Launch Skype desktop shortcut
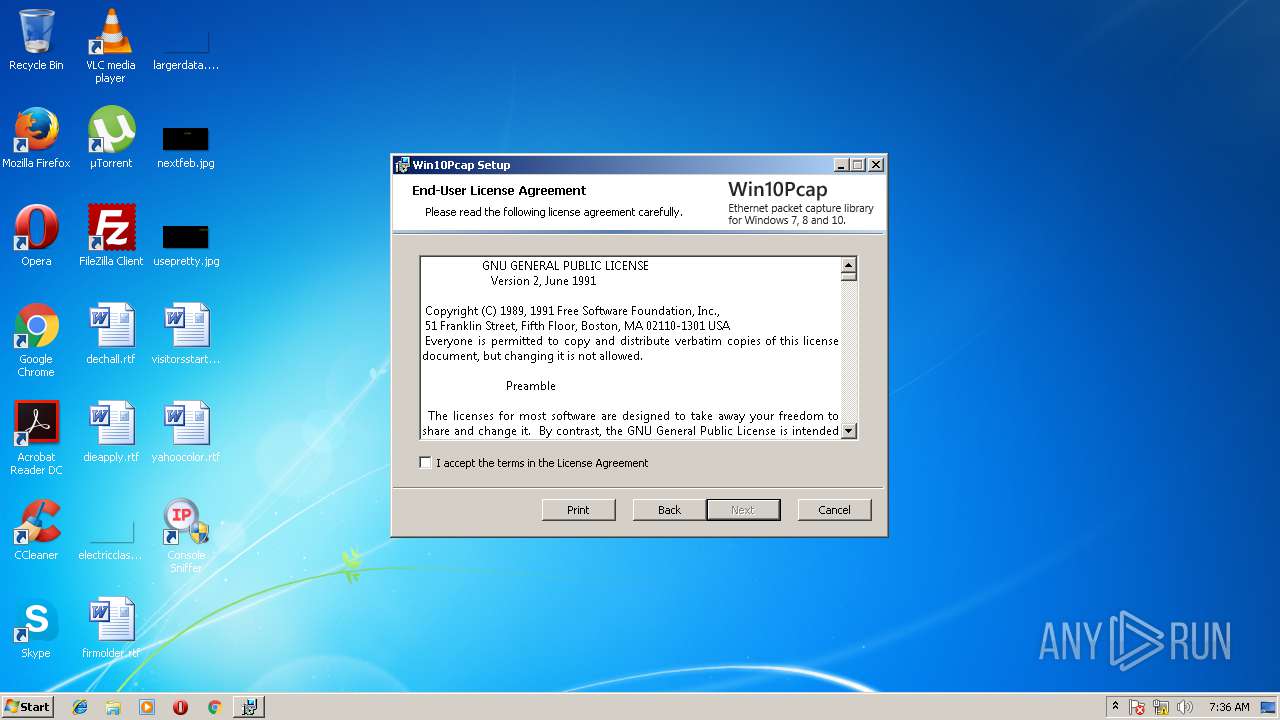 point(36,628)
